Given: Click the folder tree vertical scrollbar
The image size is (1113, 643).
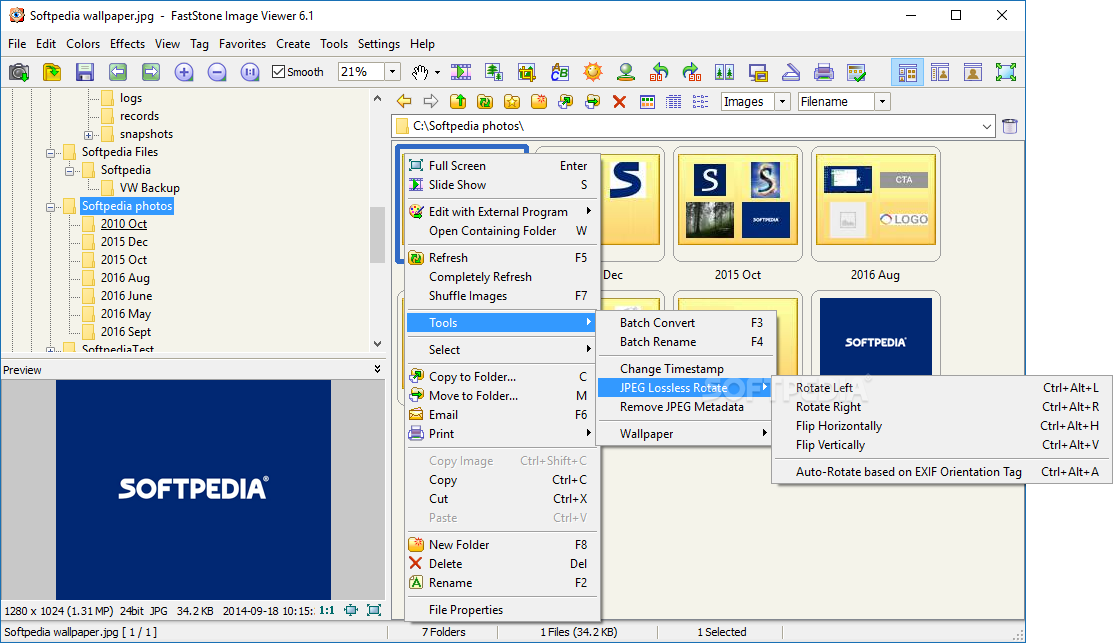Looking at the screenshot, I should (x=377, y=235).
